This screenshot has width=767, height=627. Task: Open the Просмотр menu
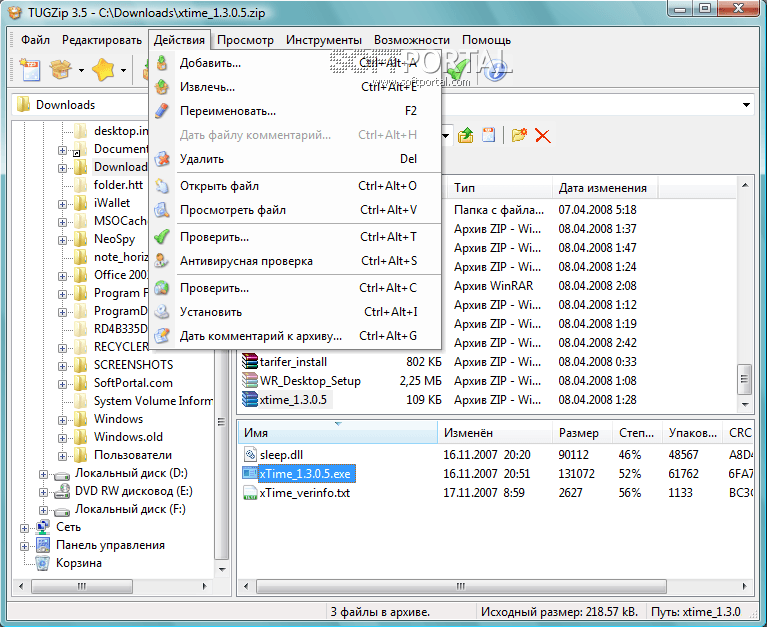[245, 40]
